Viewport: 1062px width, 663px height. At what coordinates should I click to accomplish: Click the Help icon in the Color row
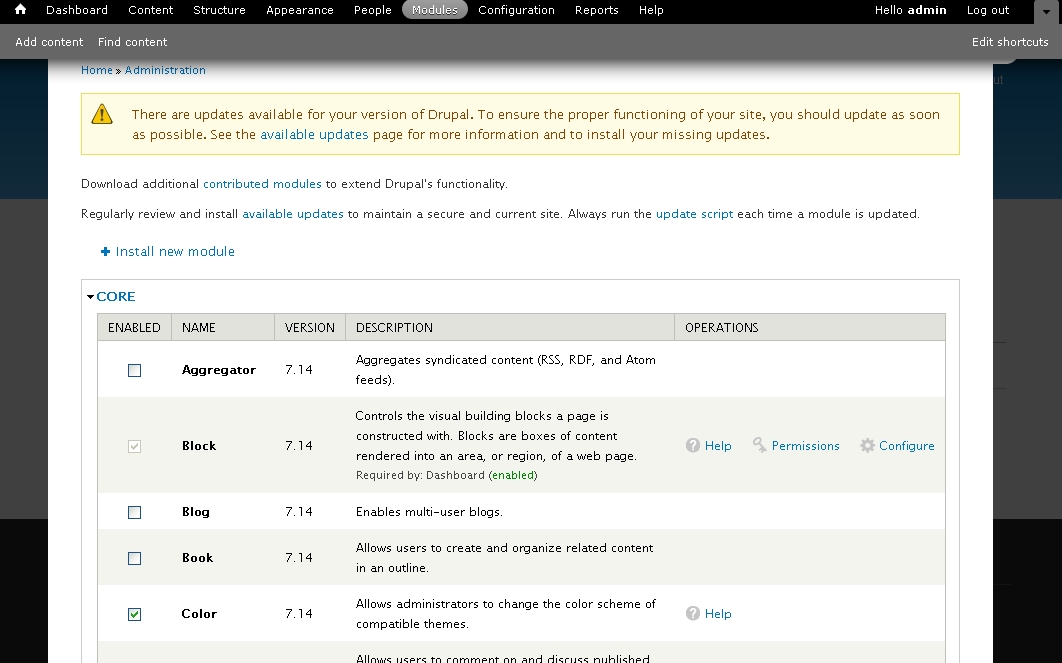coord(693,614)
